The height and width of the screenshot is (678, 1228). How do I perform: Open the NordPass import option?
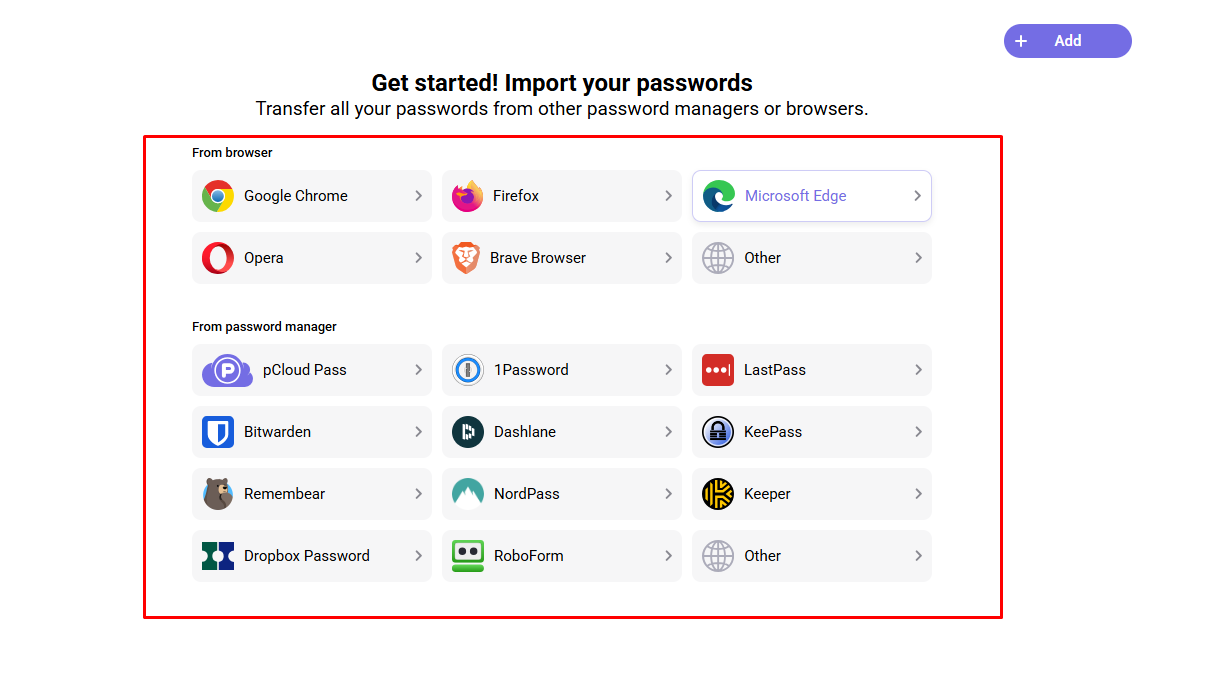562,494
